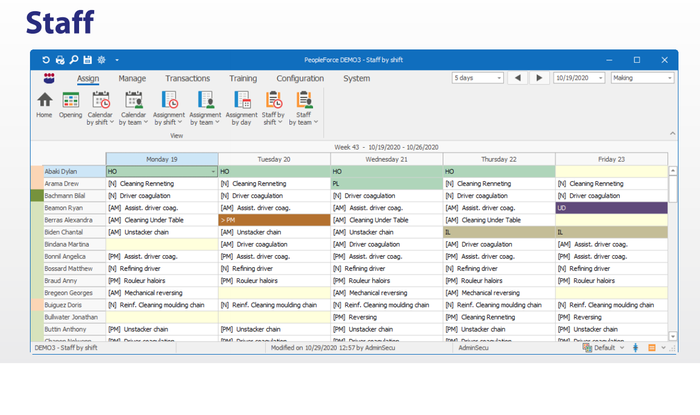Collapse the ribbon with the chevron
This screenshot has height=415, width=700.
(672, 133)
